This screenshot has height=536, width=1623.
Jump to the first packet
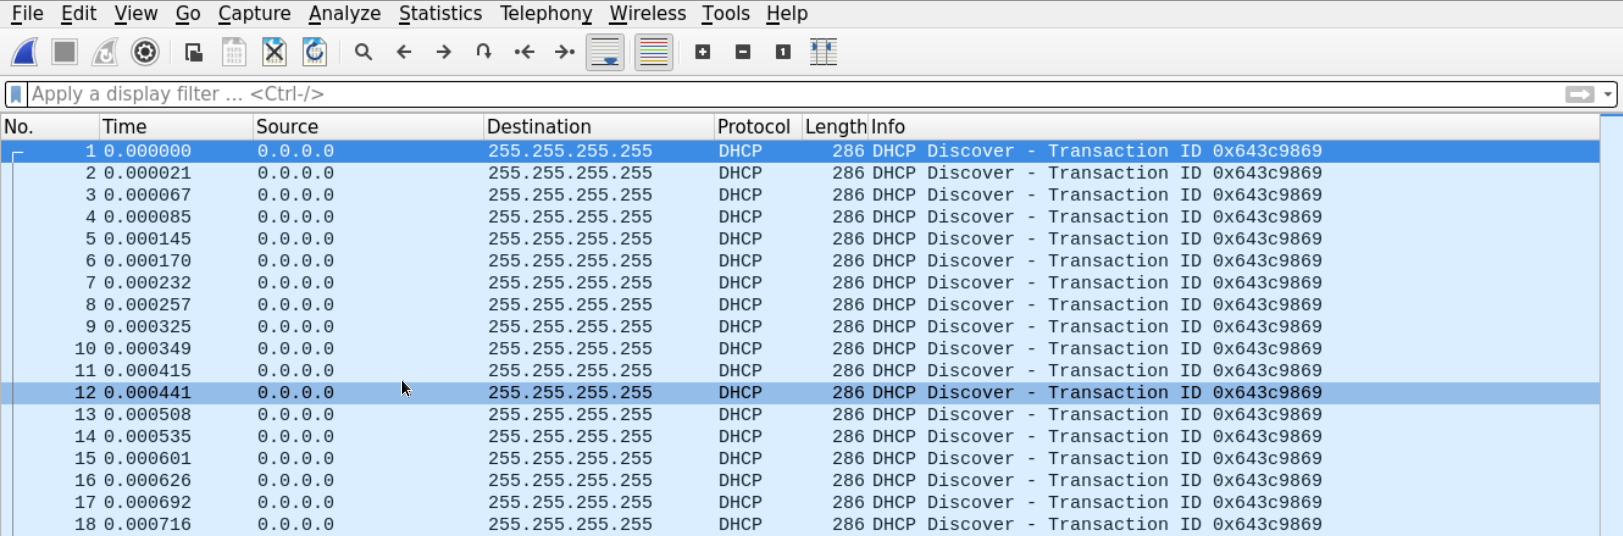click(524, 52)
